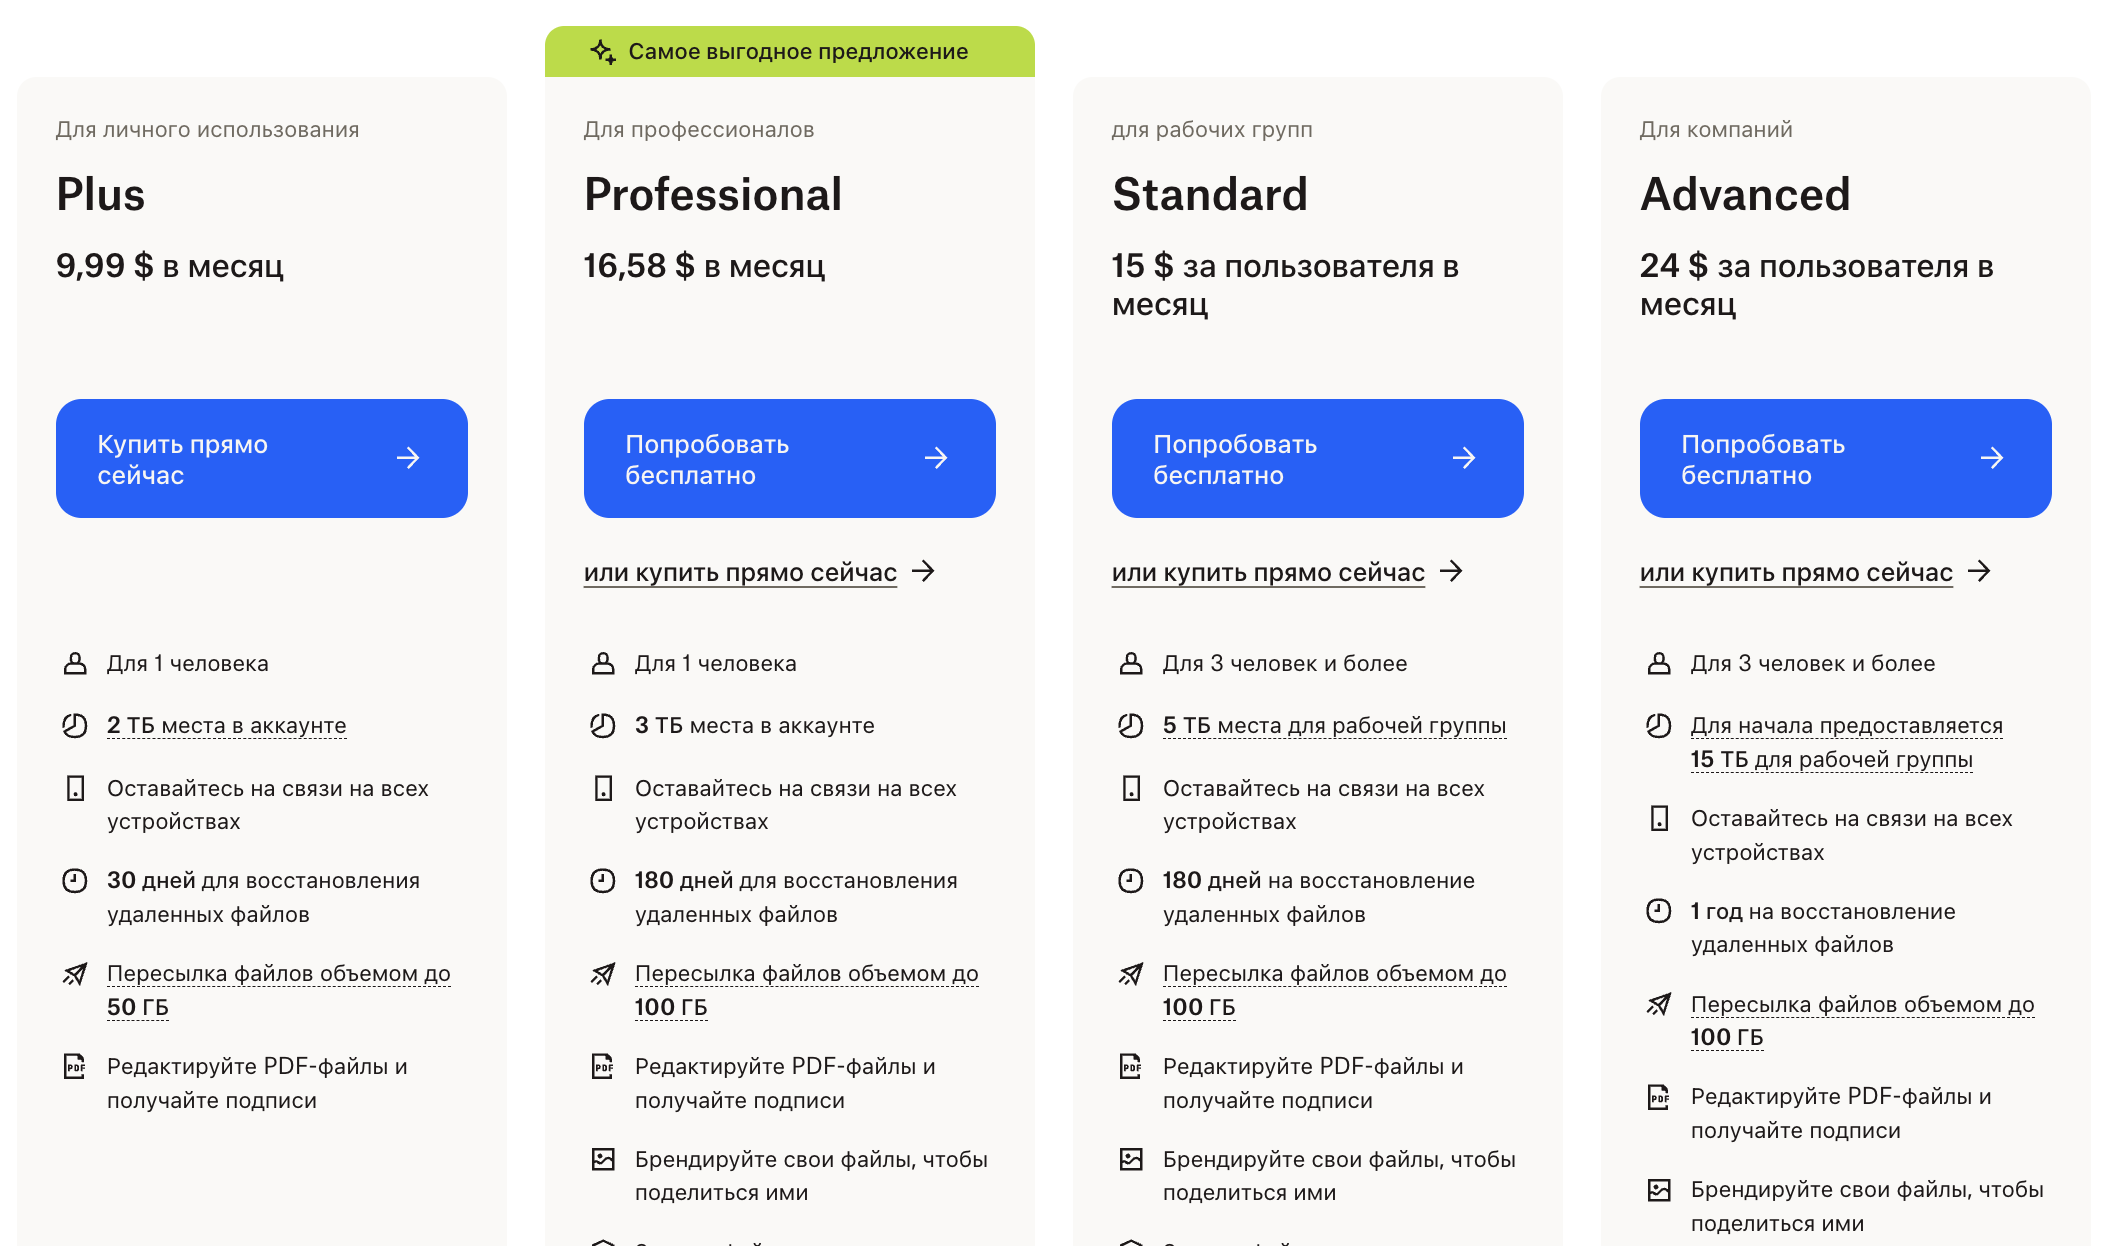
Task: Click the PDF icon in the Advanced plan
Action: [1658, 1097]
